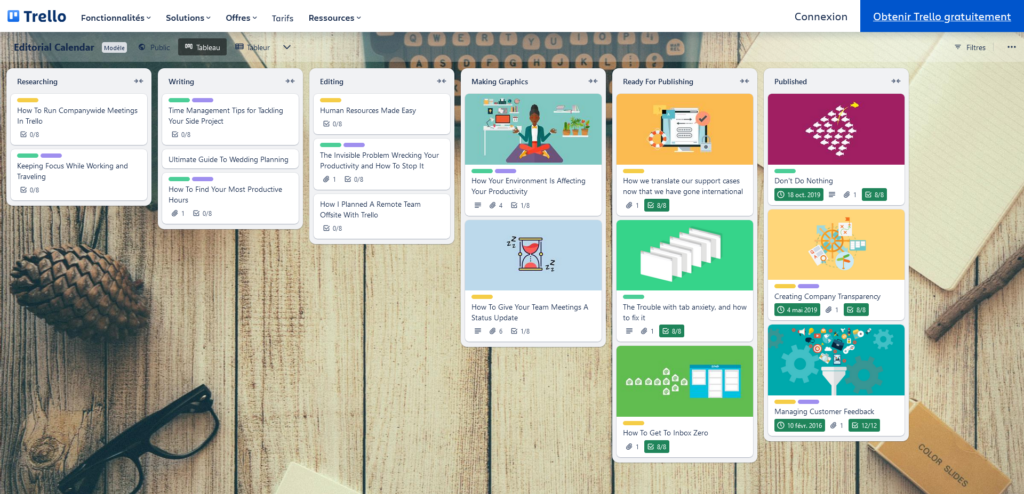Click description icon on Team Meetings Status Update card
The height and width of the screenshot is (494, 1024).
point(478,331)
